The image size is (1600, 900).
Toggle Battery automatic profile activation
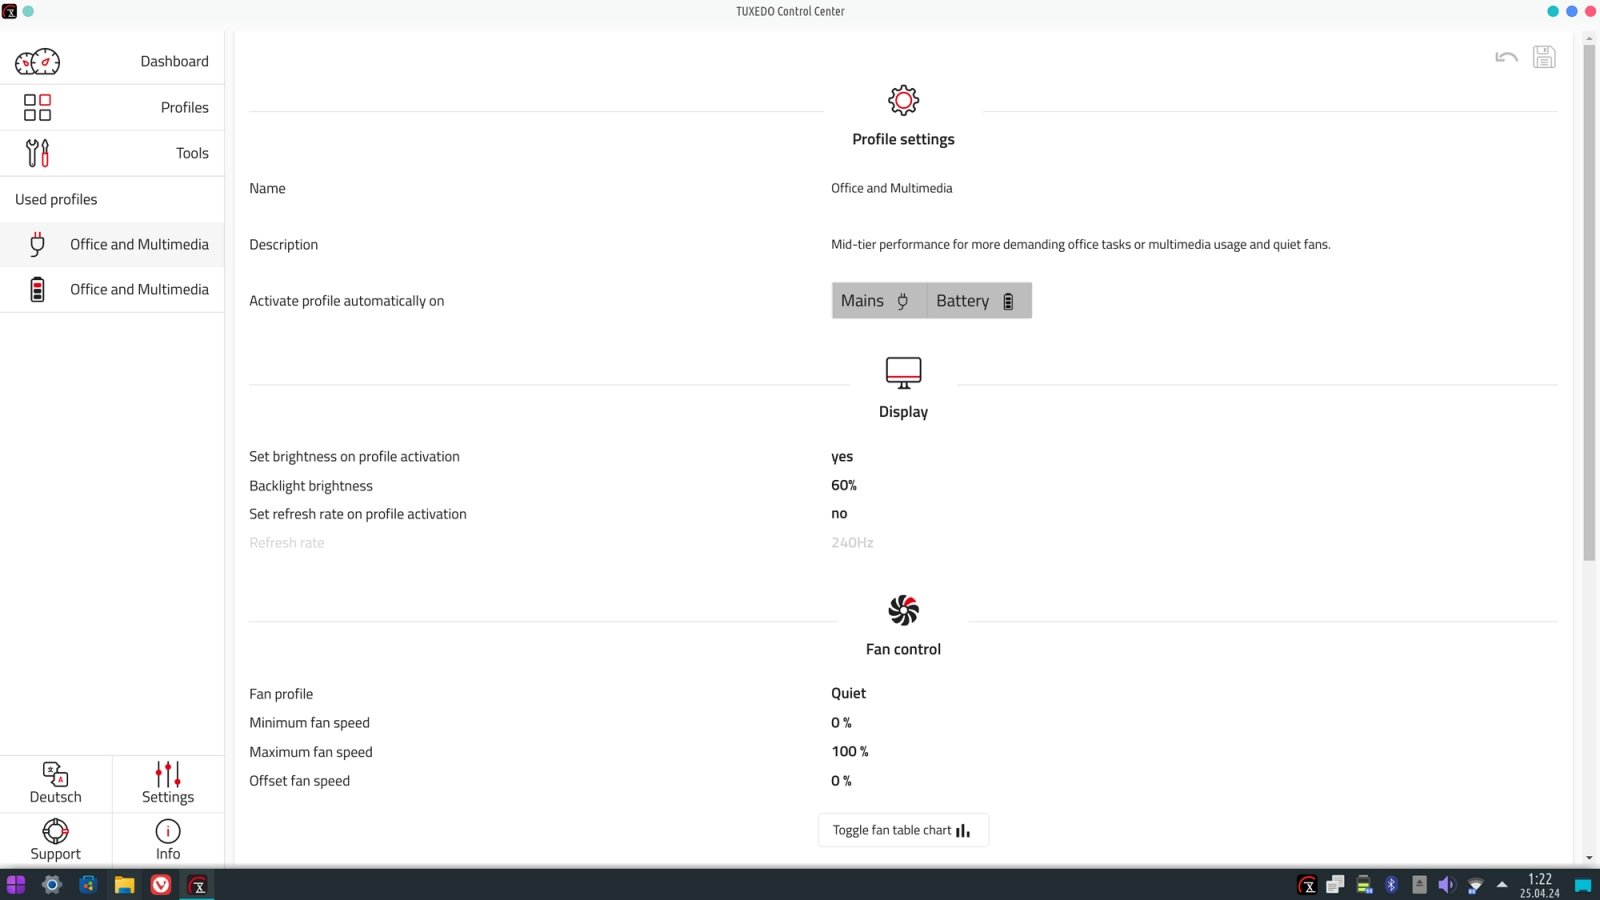(x=979, y=301)
